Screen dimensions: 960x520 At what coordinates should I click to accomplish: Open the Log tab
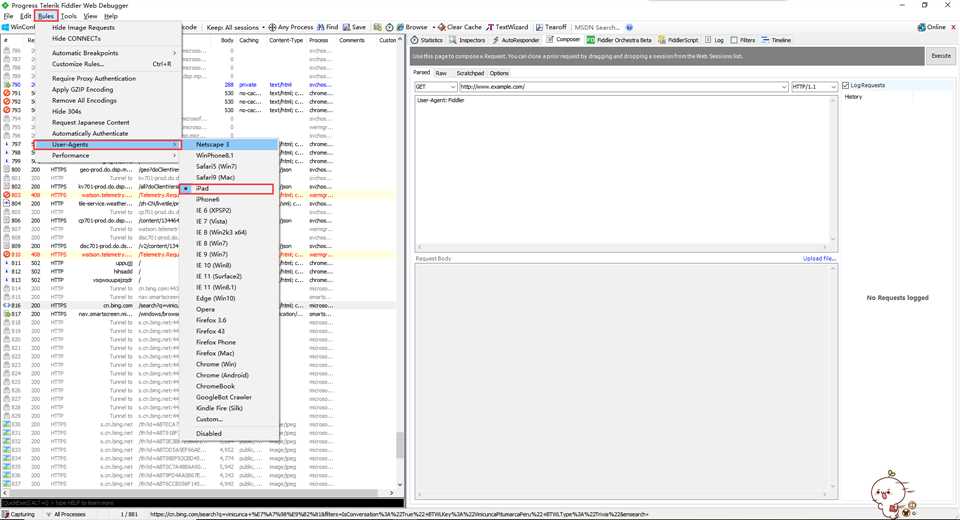pyautogui.click(x=714, y=40)
